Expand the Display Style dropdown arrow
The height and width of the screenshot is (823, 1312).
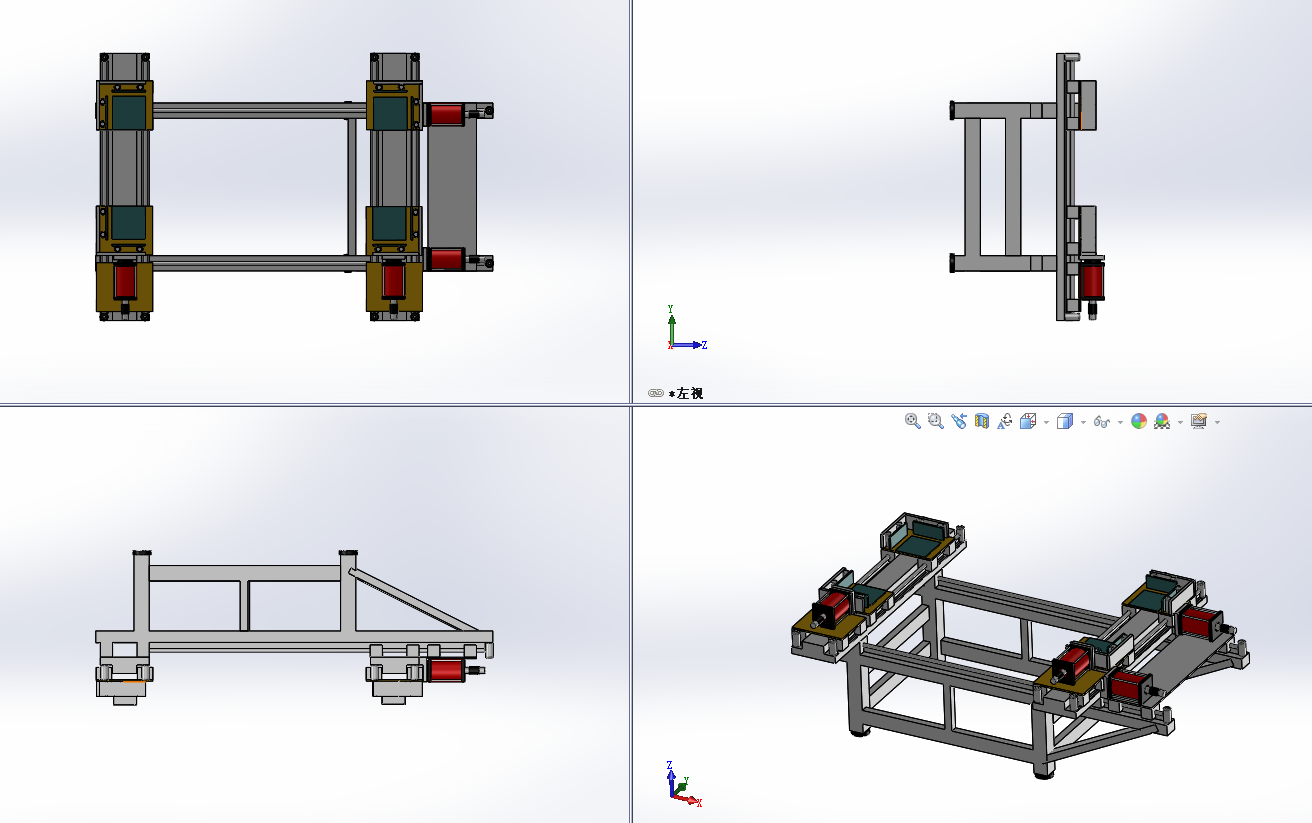pos(1083,422)
